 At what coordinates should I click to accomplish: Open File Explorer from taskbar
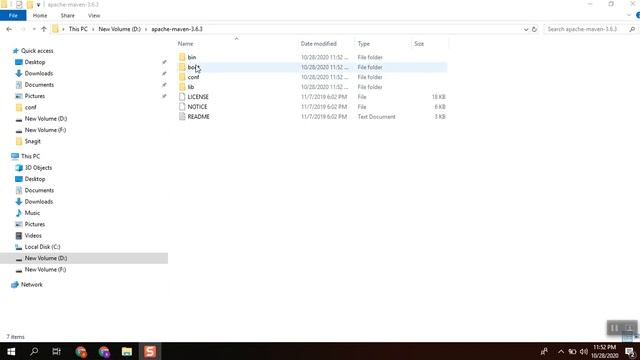[x=127, y=351]
